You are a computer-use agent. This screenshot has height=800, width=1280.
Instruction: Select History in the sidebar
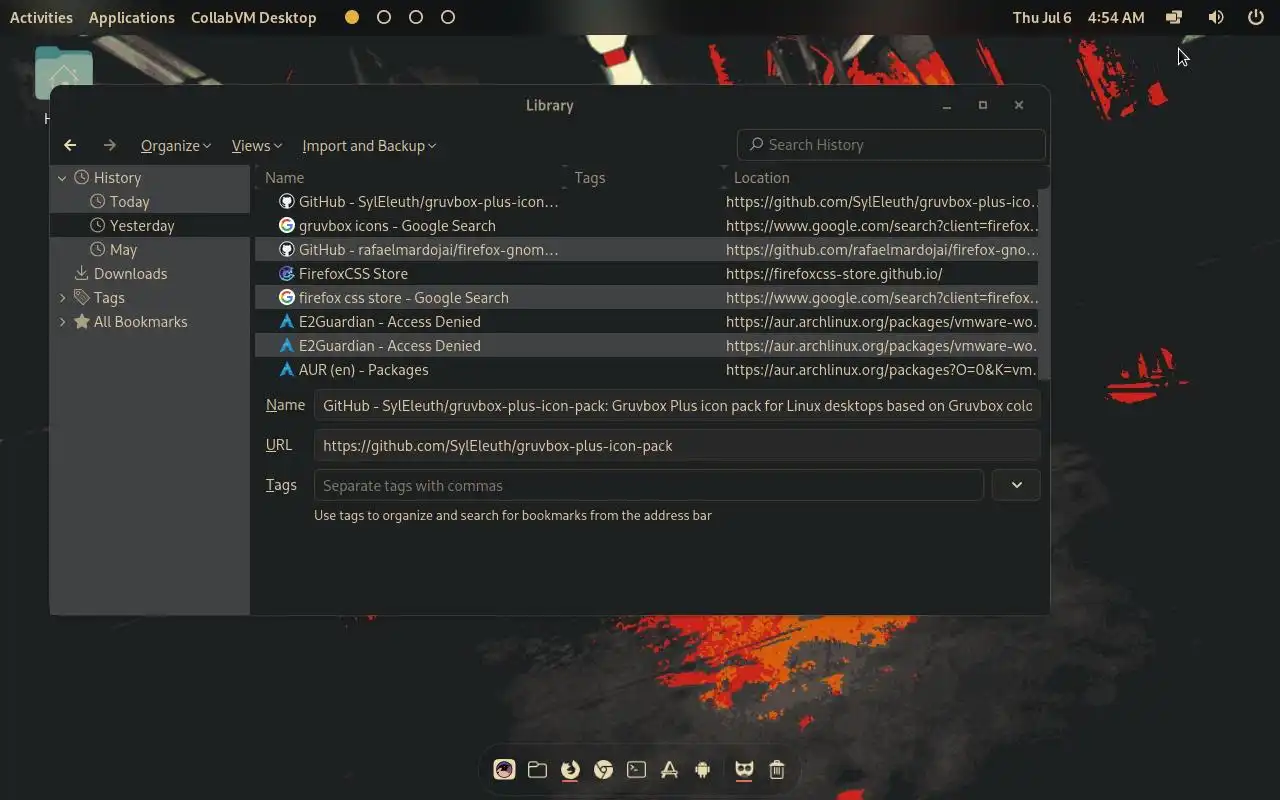(x=150, y=177)
